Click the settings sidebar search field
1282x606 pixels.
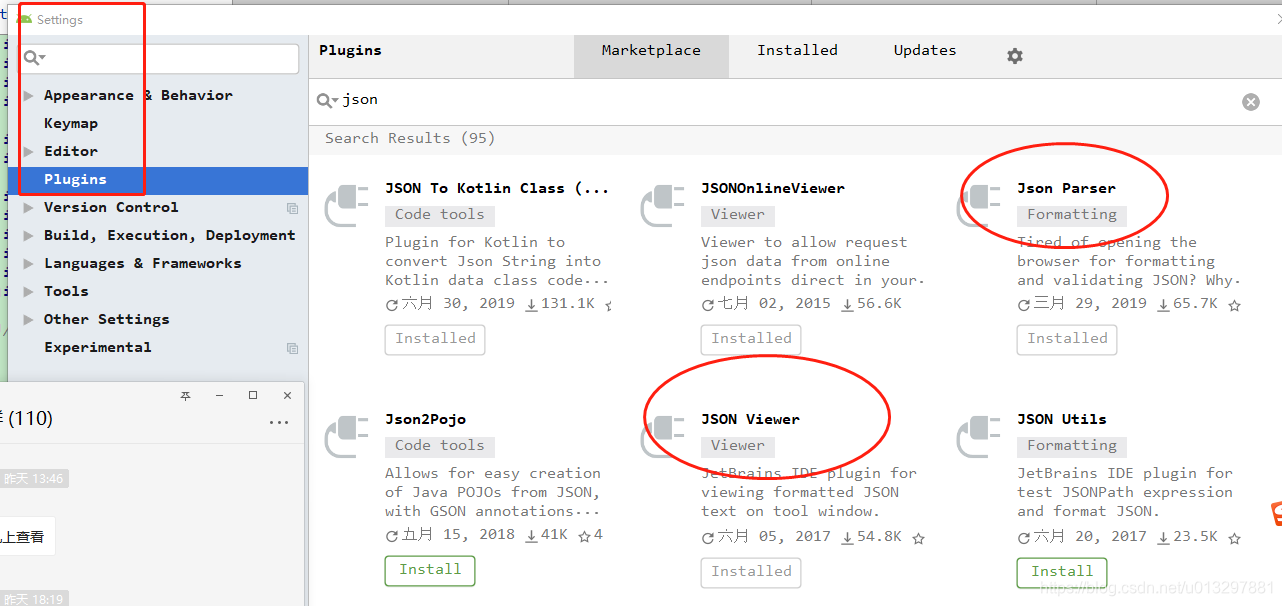click(159, 58)
